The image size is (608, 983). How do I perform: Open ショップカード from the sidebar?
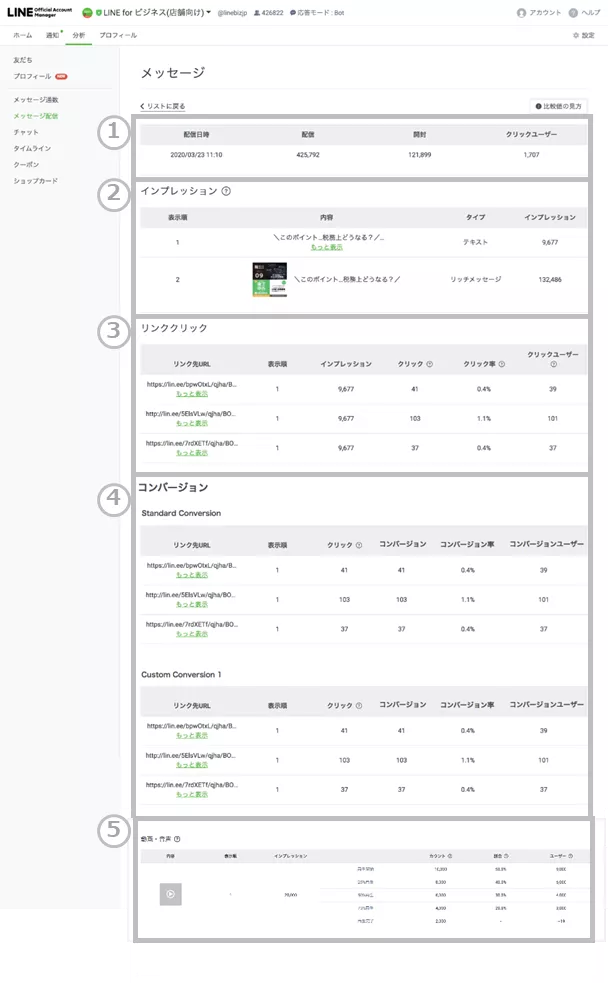coord(35,181)
